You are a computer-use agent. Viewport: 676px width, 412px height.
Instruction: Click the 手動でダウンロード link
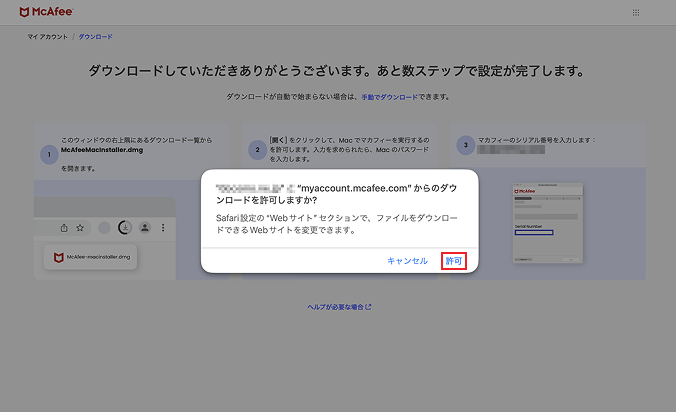(x=389, y=97)
